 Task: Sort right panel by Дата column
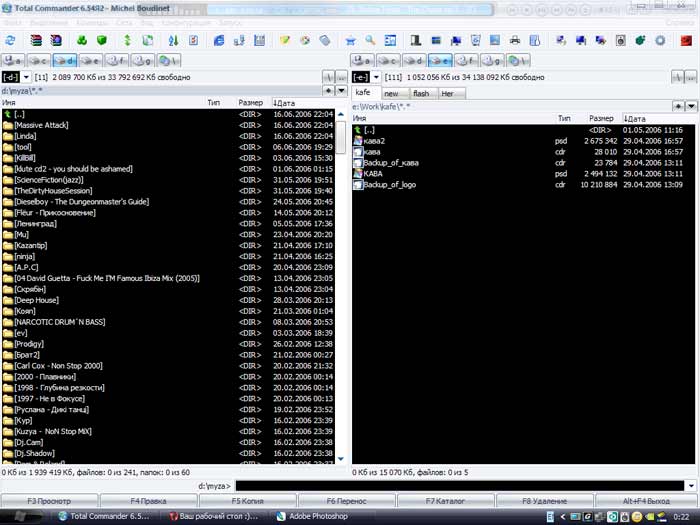click(659, 119)
